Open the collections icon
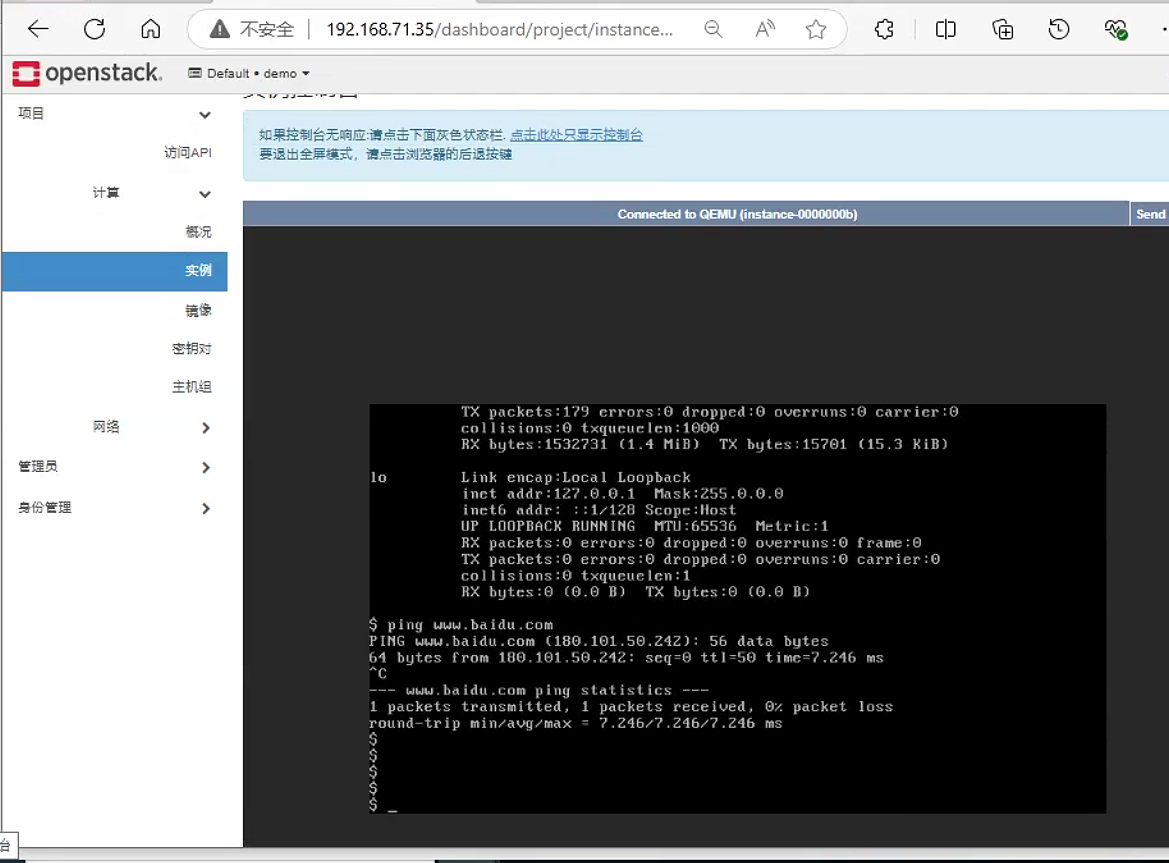 1003,29
